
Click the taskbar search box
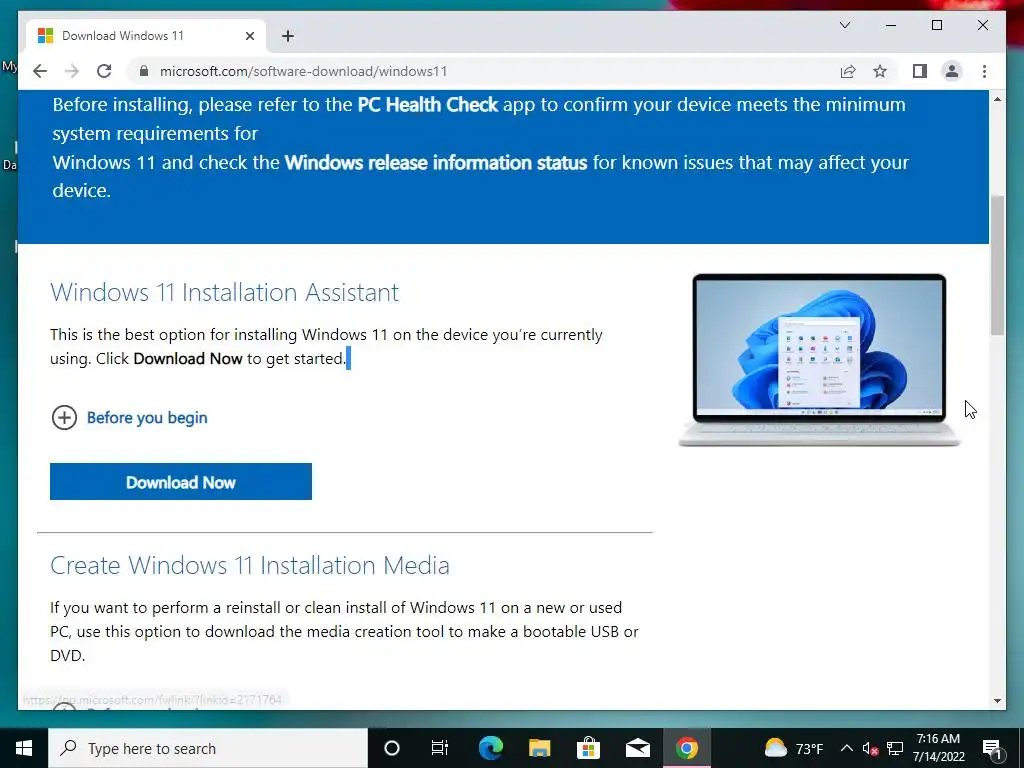point(208,748)
